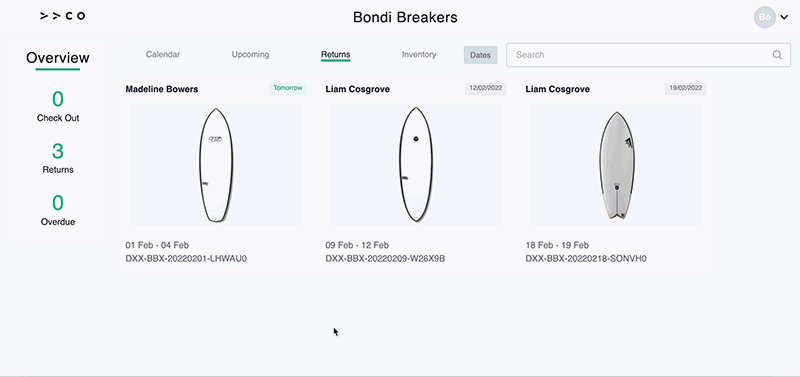Toggle the Dates filter button
Image resolution: width=800 pixels, height=377 pixels.
(480, 55)
